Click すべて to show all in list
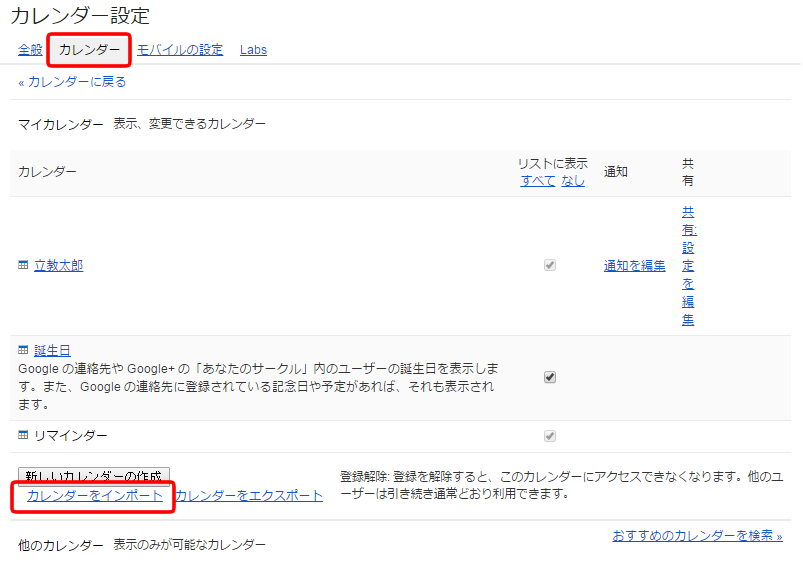Viewport: 803px width, 569px height. [x=538, y=180]
